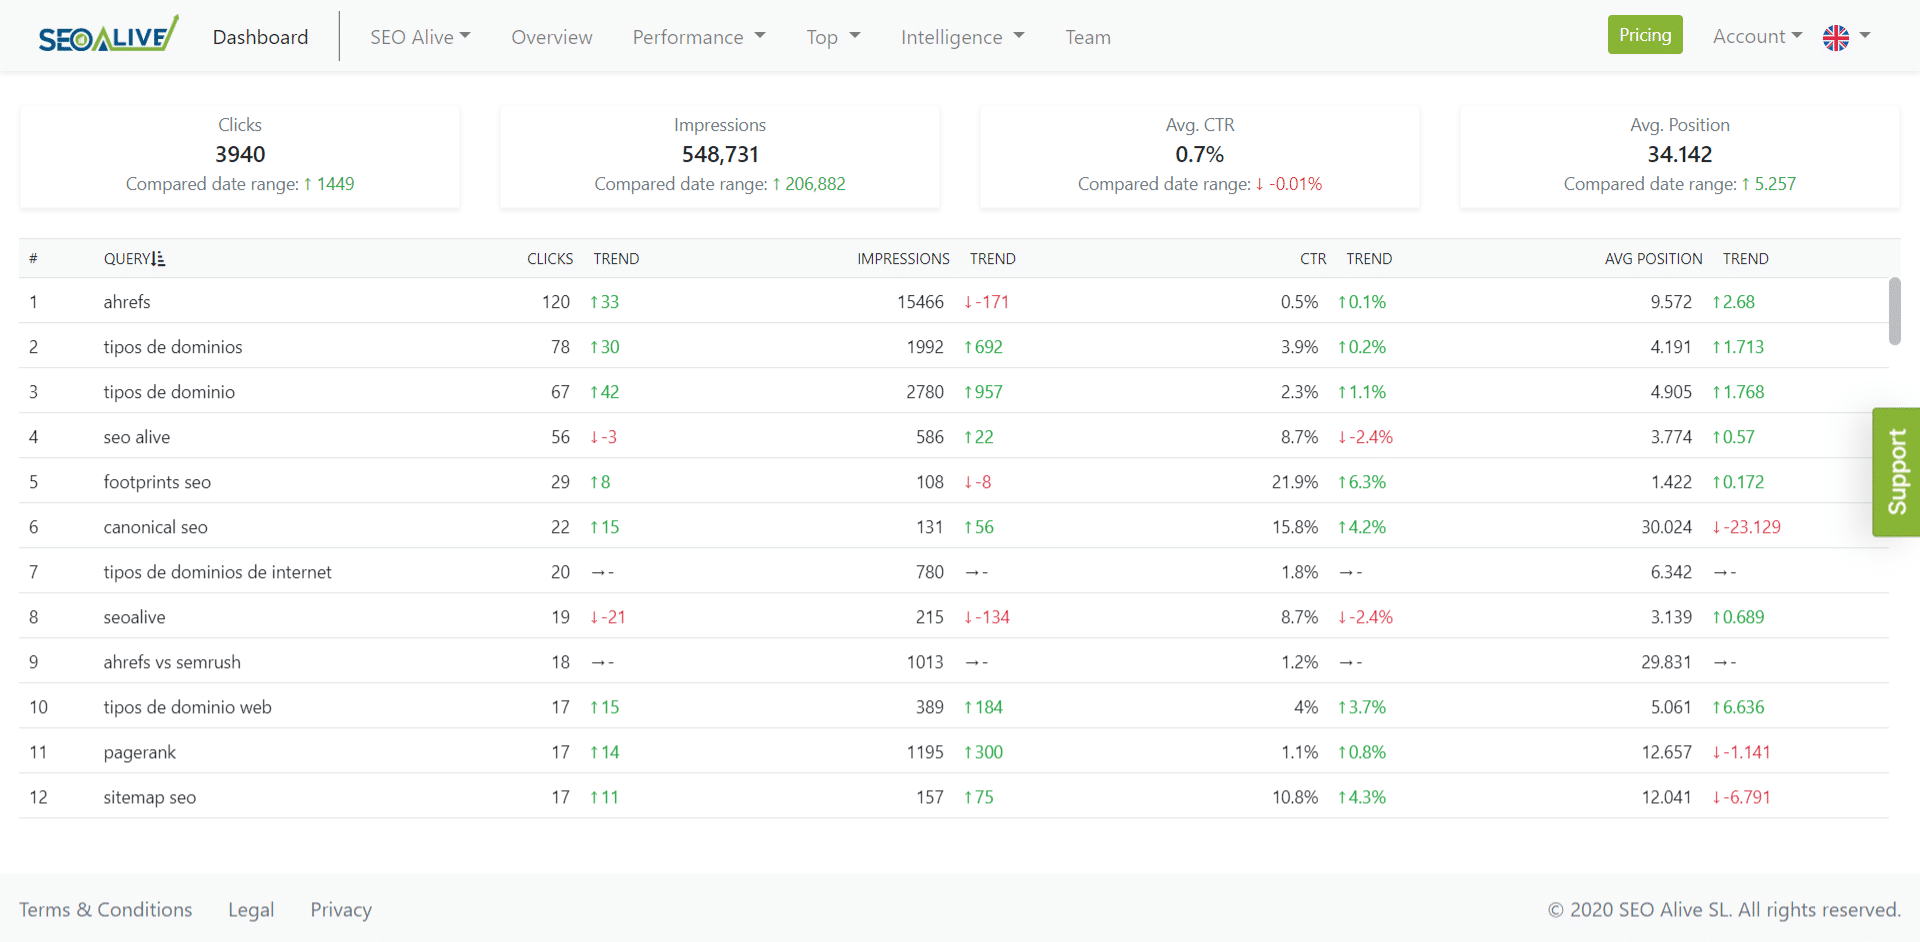Go to the Overview tab
1920x942 pixels.
(x=552, y=37)
